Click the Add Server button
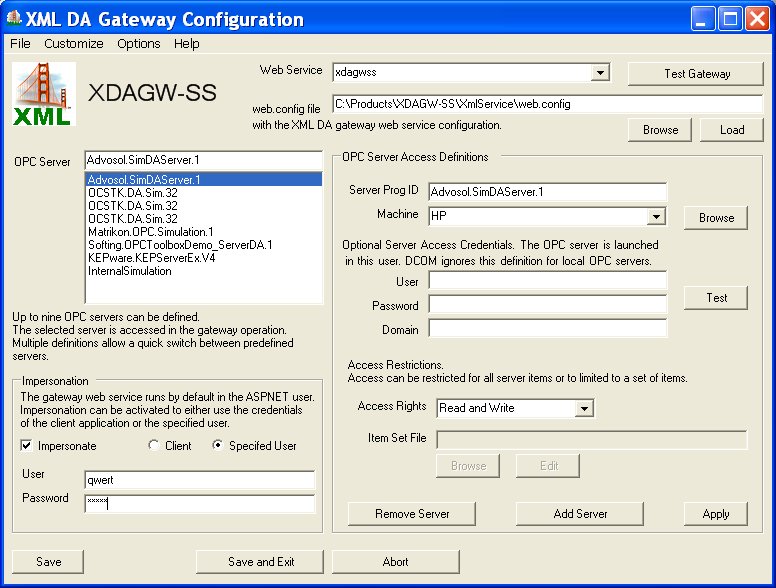The width and height of the screenshot is (776, 588). 580,514
